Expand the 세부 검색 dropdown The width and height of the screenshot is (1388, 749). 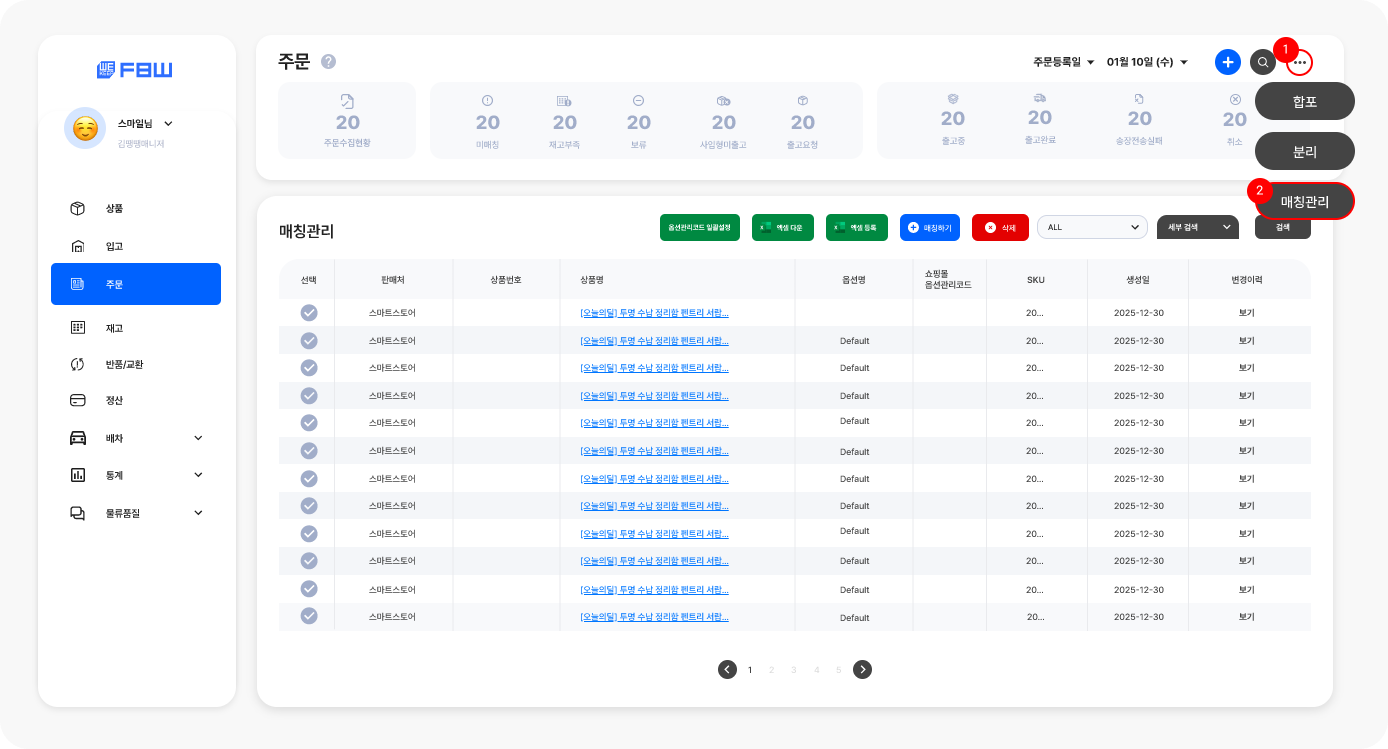[1197, 227]
